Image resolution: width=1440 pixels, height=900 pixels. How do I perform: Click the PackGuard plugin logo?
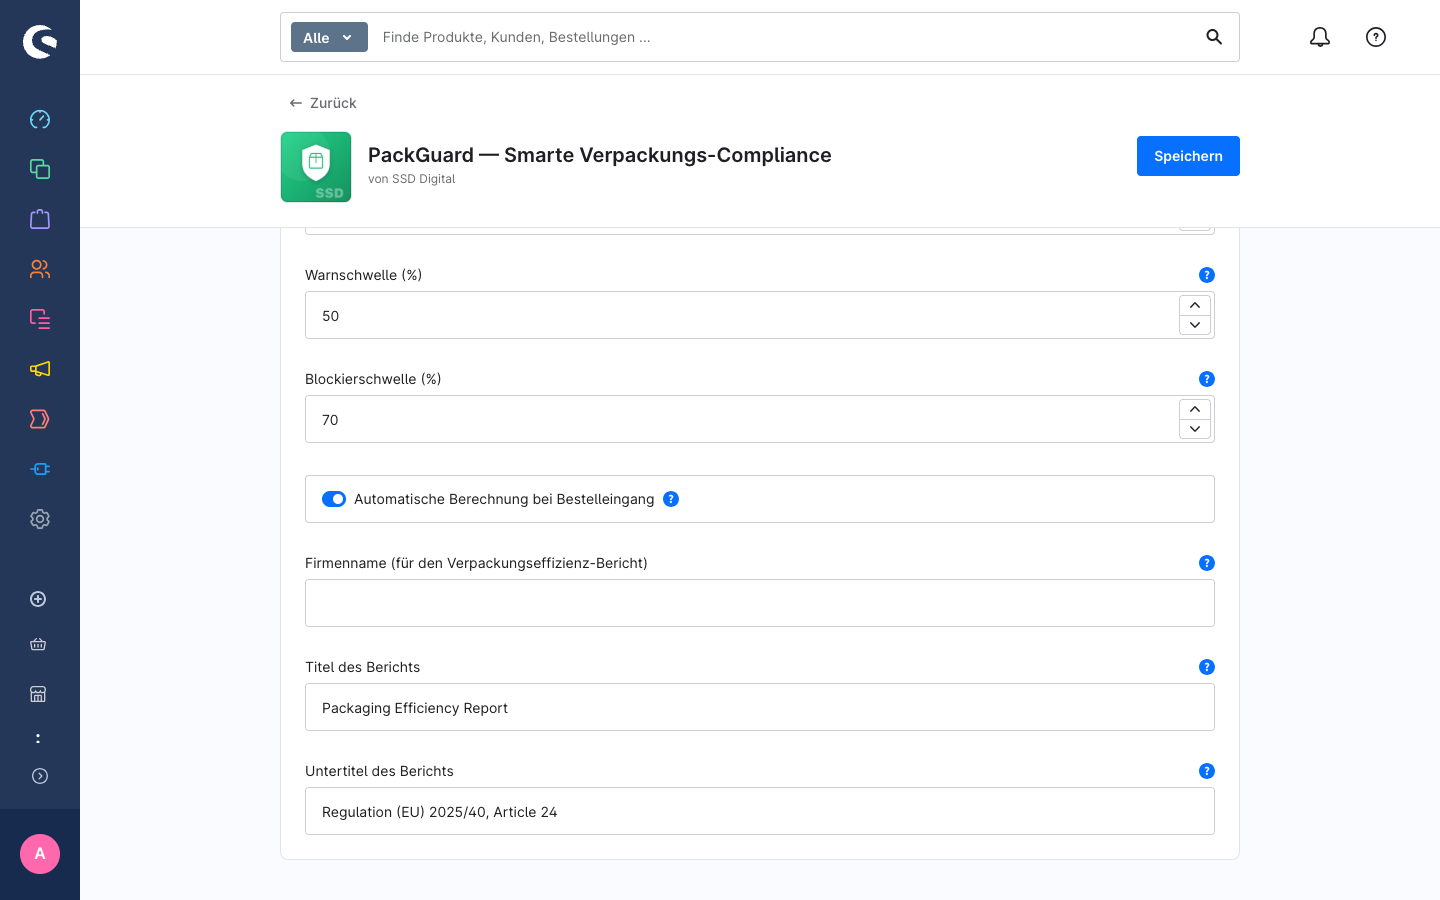[316, 167]
